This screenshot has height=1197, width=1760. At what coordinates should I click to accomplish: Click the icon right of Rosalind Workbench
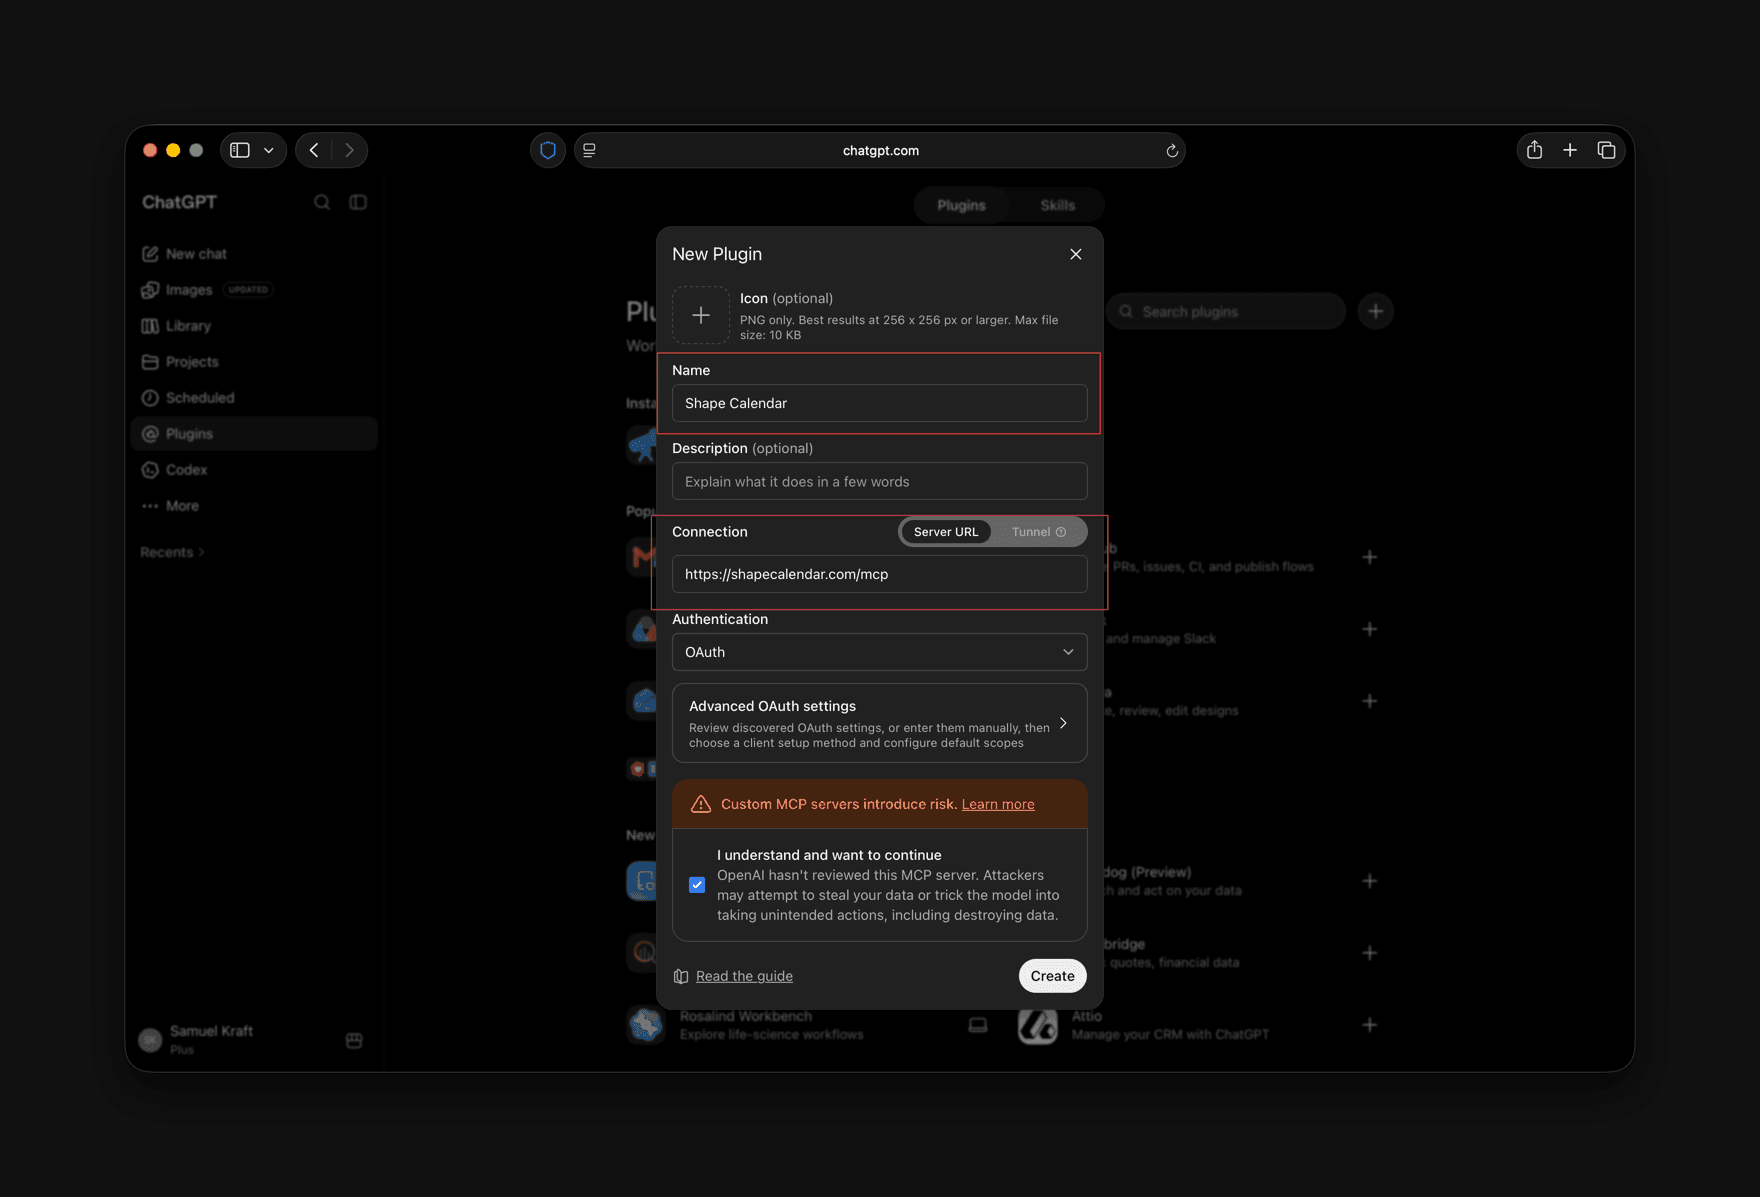(978, 1025)
